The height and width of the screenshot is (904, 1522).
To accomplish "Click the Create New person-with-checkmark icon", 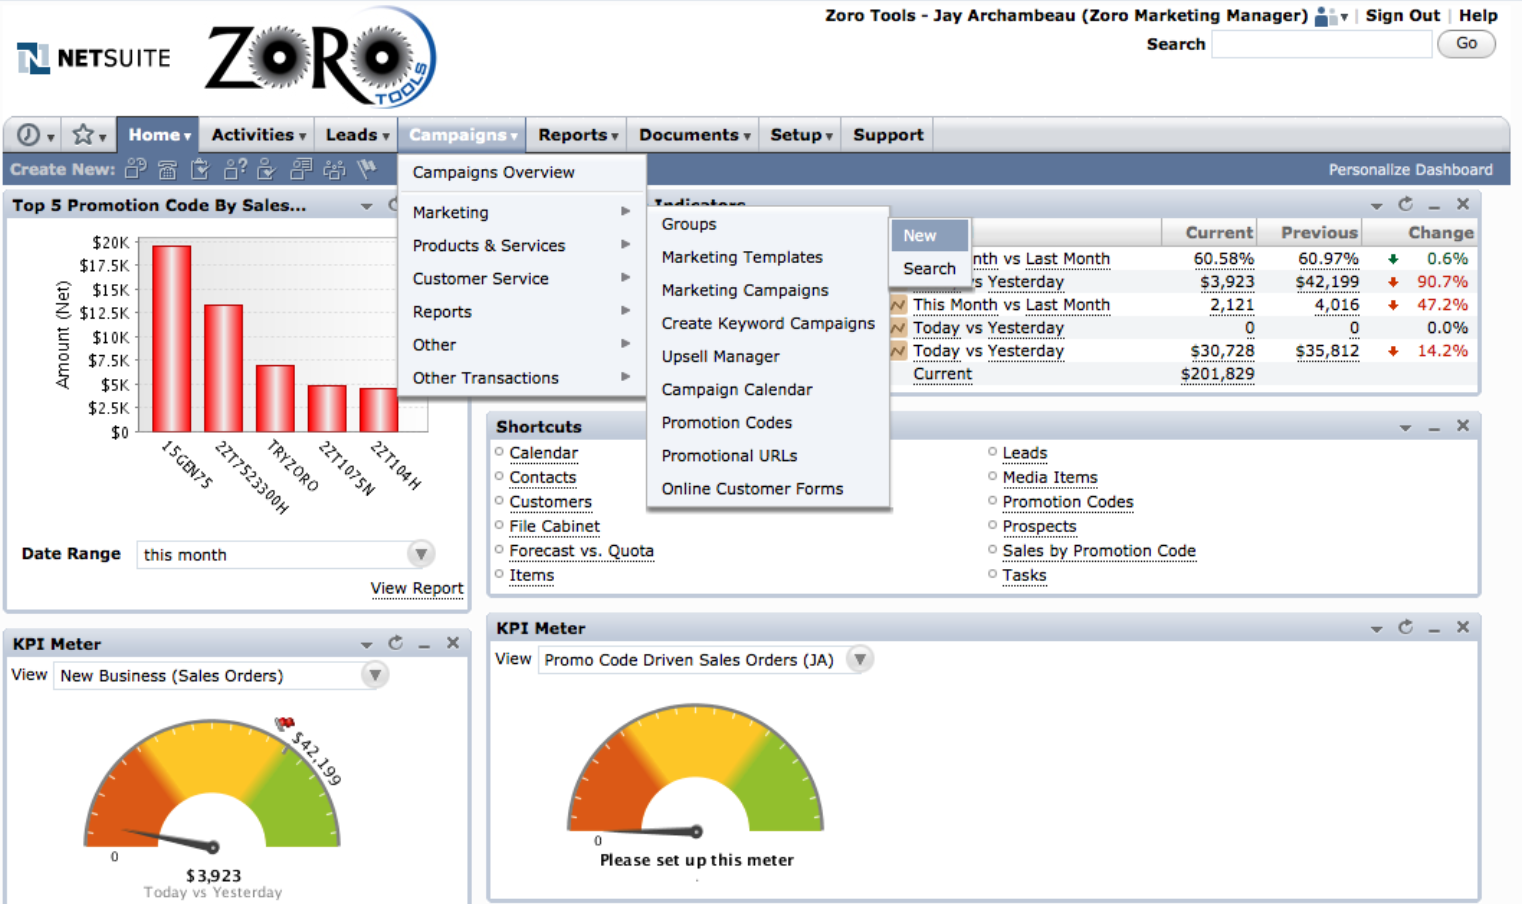I will pos(267,169).
